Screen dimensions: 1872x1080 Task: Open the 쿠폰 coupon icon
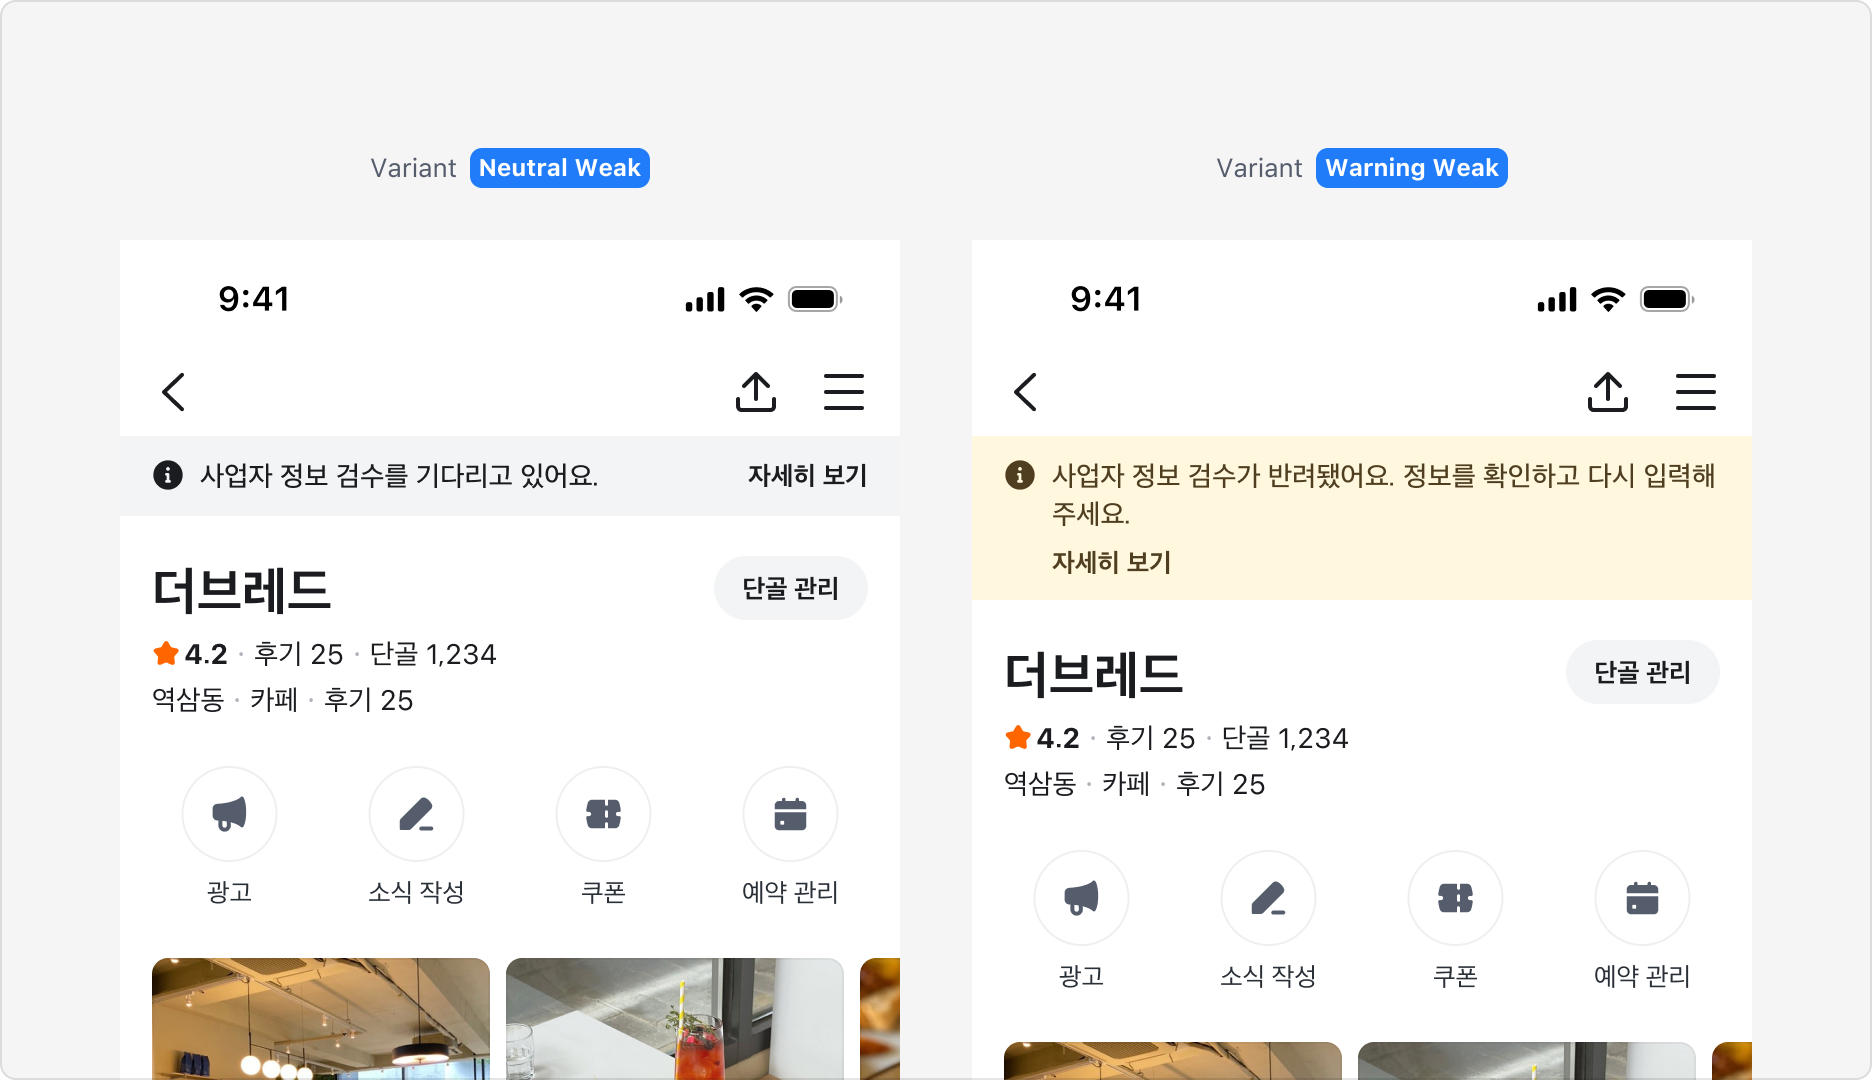603,814
